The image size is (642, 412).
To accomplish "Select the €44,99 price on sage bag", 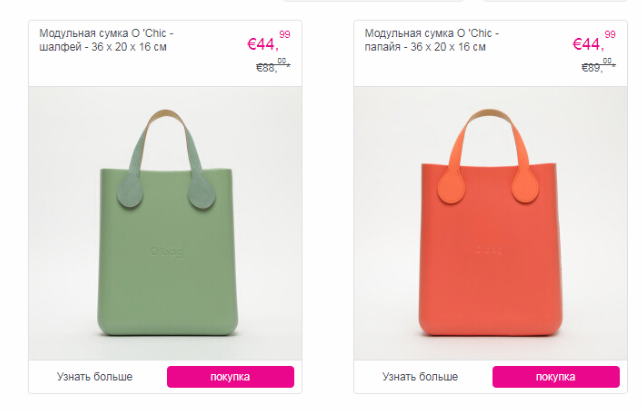I will click(269, 41).
